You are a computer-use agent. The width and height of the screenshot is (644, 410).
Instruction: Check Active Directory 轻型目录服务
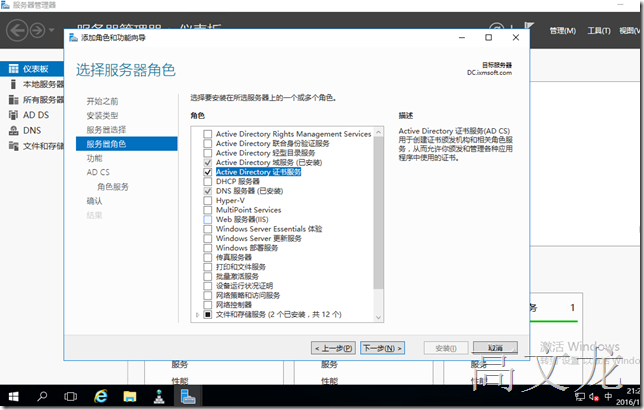pyautogui.click(x=208, y=153)
